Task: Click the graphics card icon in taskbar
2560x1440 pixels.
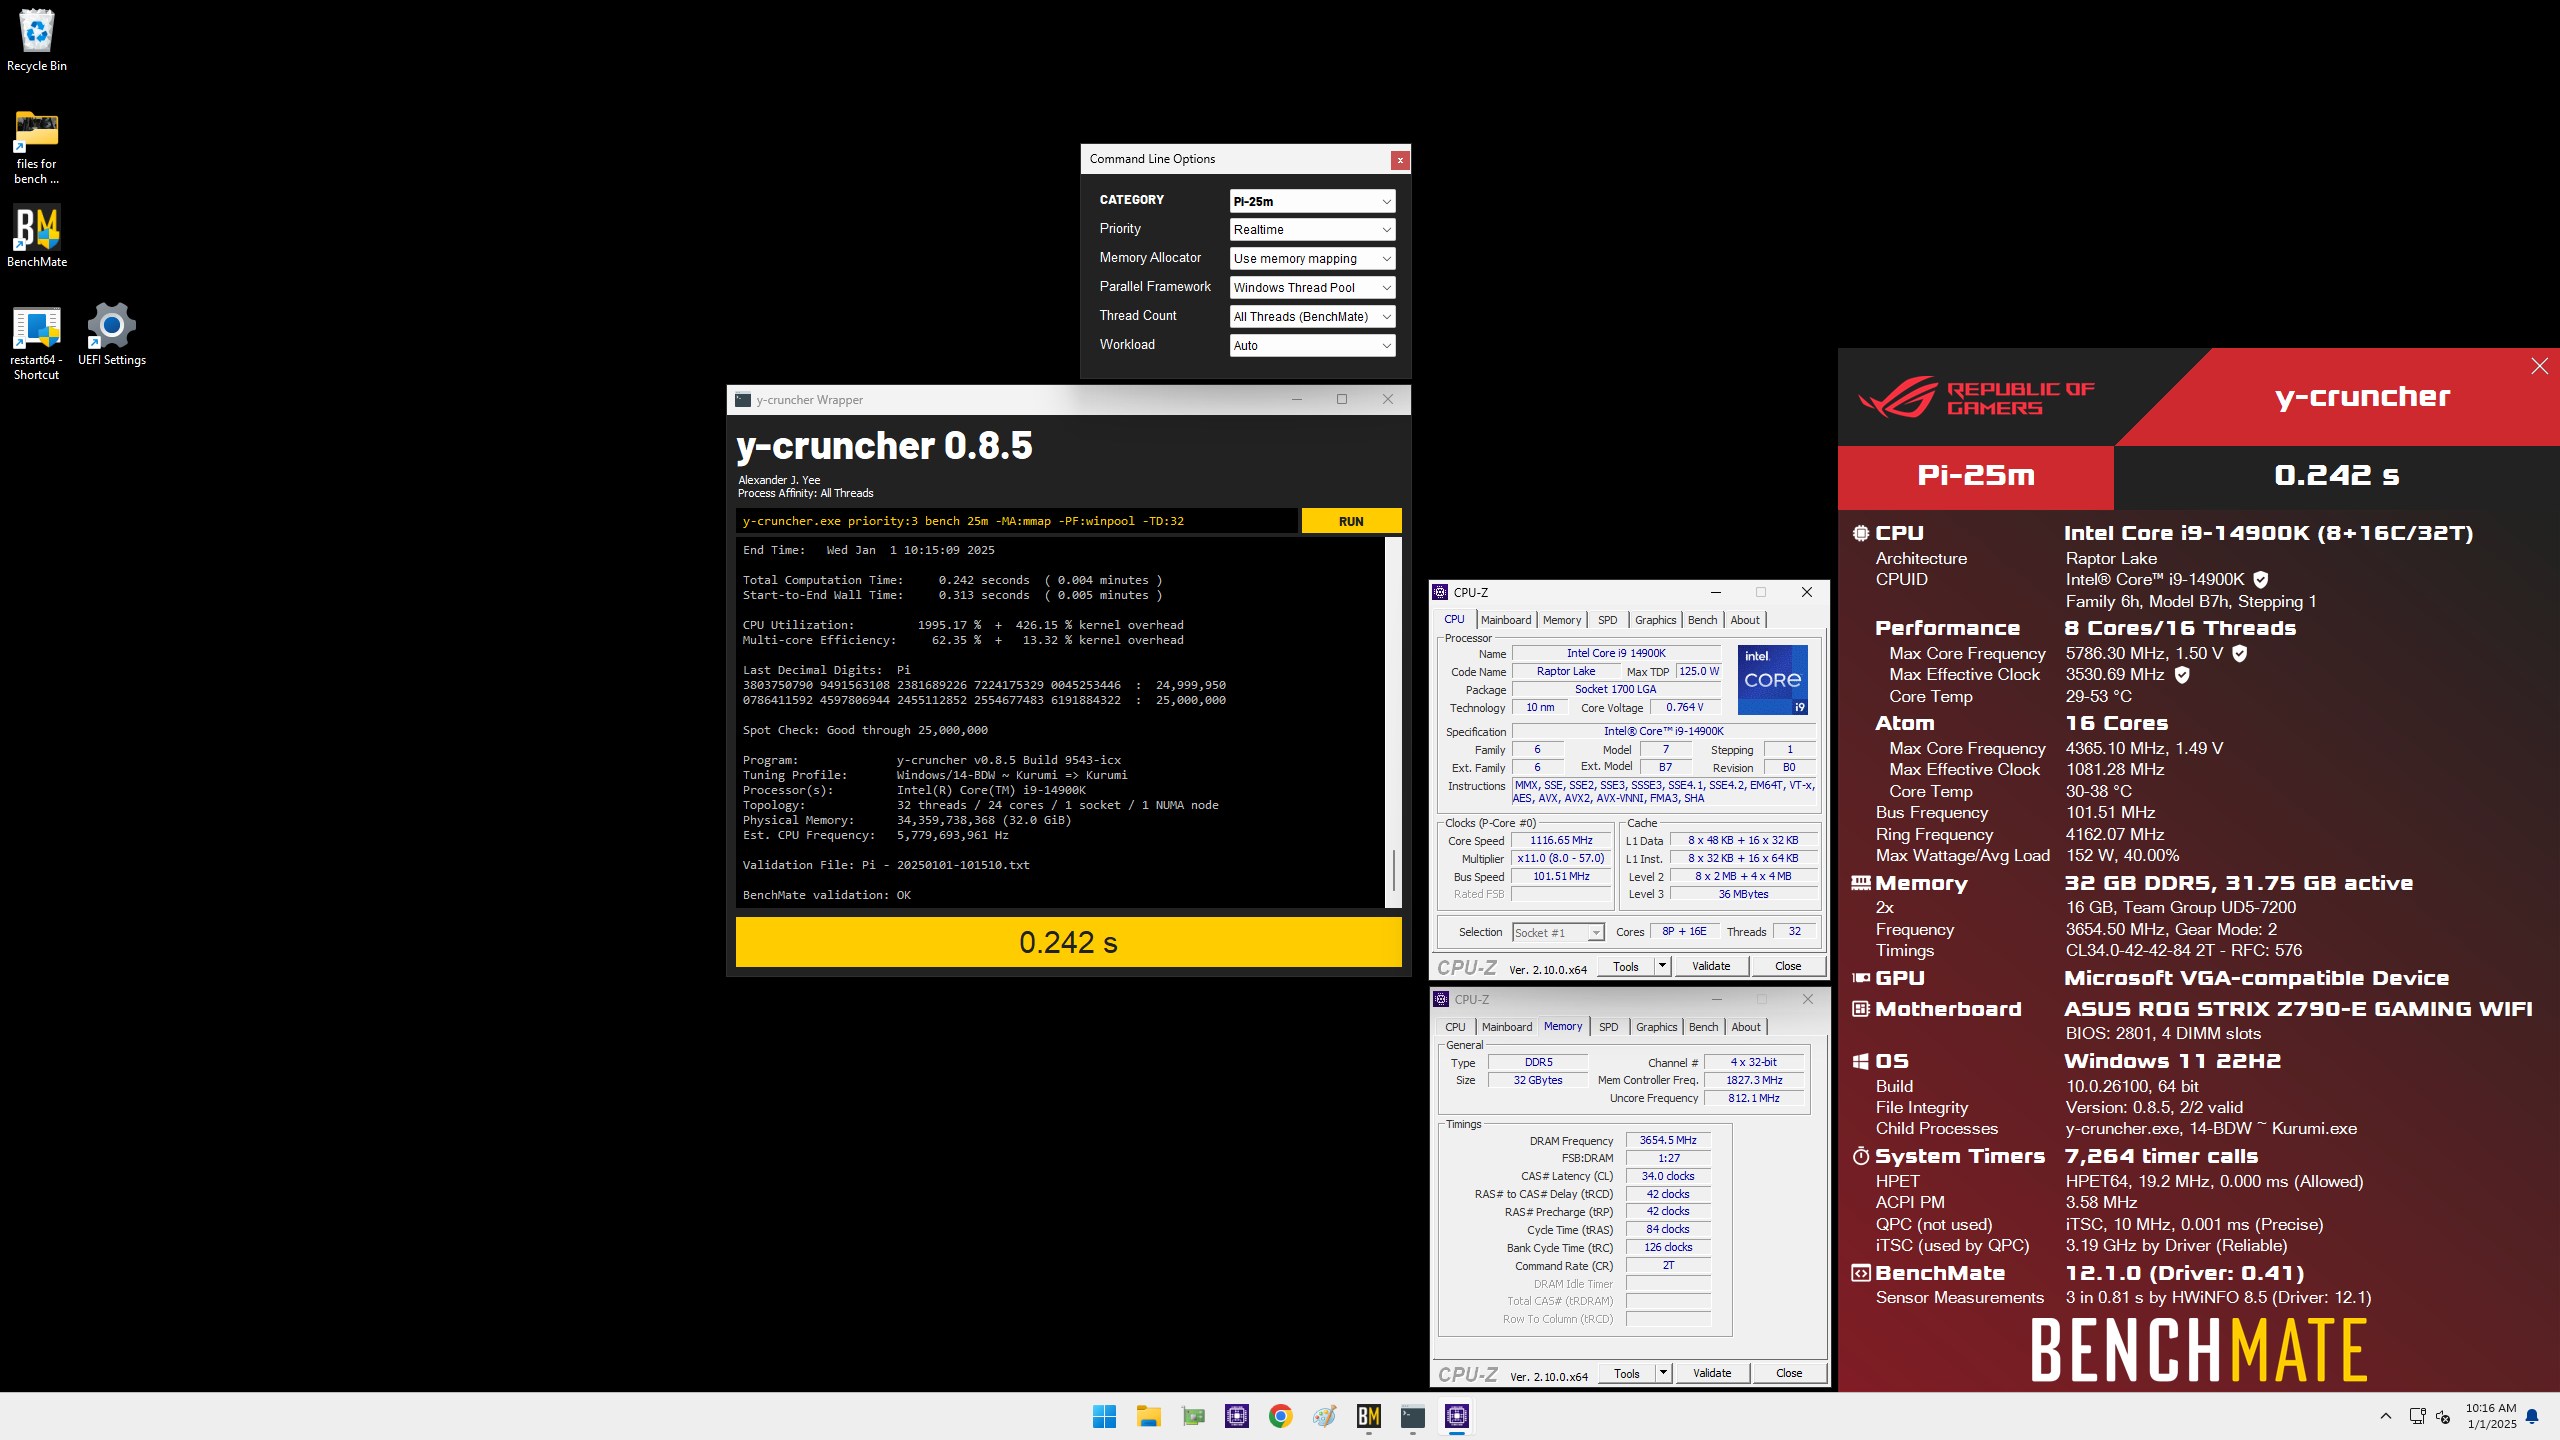Action: click(1192, 1416)
